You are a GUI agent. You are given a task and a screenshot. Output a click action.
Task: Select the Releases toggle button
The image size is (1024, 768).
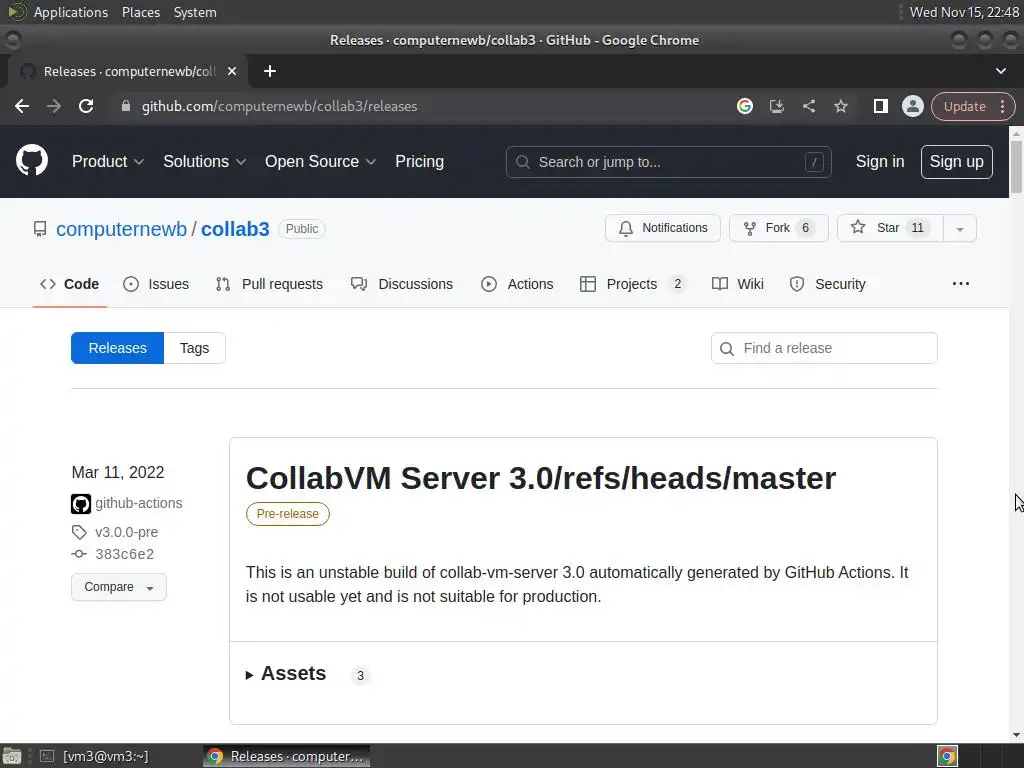pos(118,348)
